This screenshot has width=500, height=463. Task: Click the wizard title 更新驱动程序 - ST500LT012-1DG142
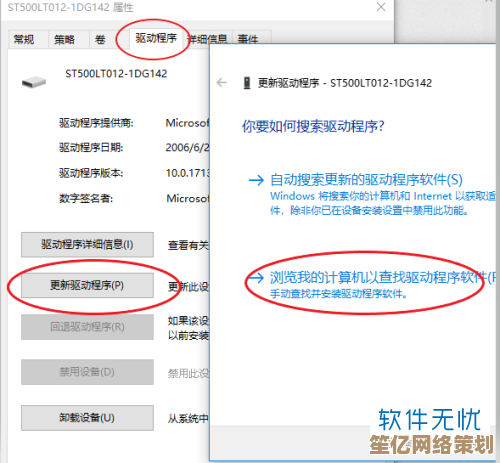pos(345,83)
